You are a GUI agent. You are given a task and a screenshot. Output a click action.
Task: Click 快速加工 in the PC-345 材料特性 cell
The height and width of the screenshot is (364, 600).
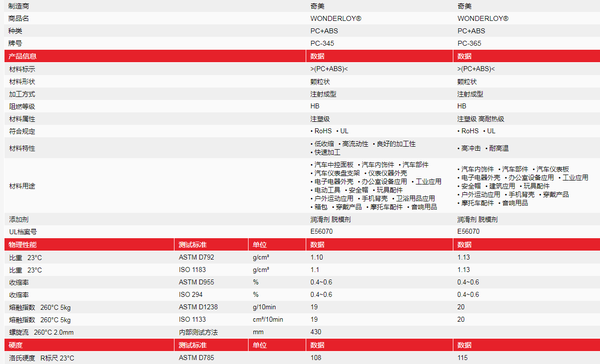pyautogui.click(x=327, y=152)
